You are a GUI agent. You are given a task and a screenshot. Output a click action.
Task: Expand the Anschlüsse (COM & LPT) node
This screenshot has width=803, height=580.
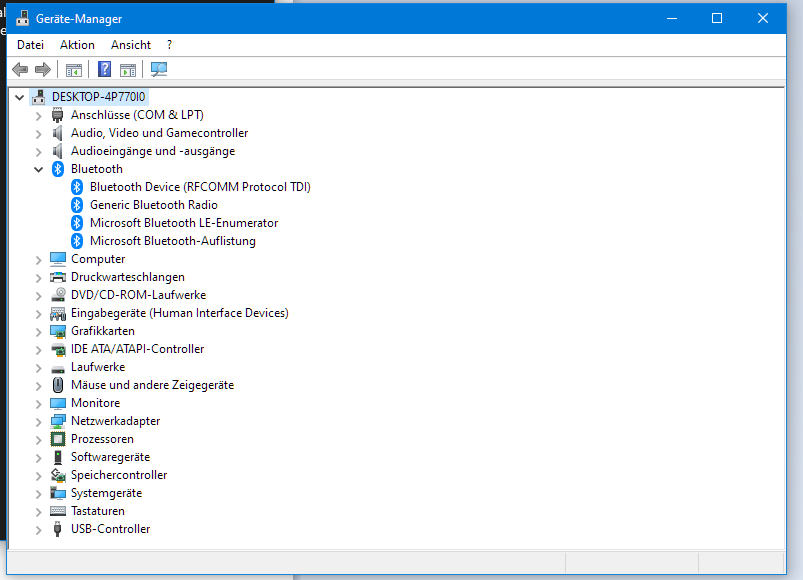pyautogui.click(x=38, y=116)
